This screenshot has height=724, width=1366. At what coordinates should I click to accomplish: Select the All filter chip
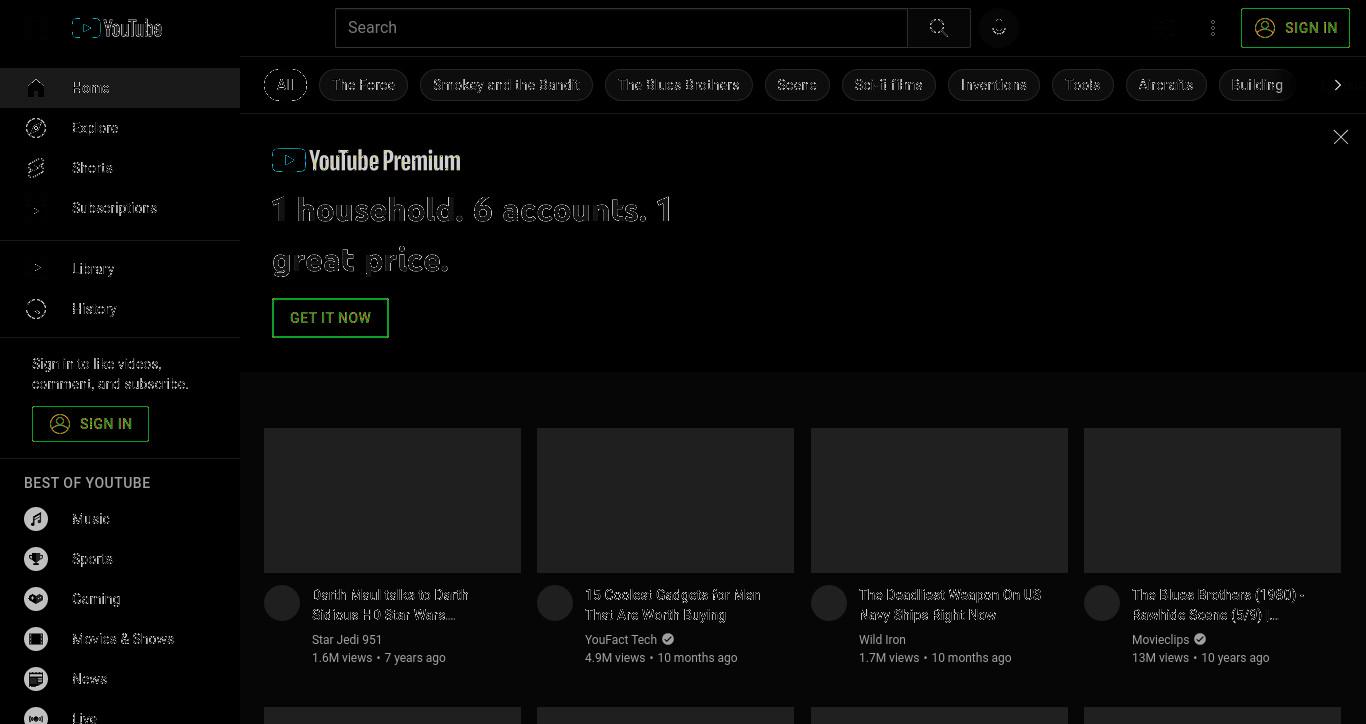285,85
